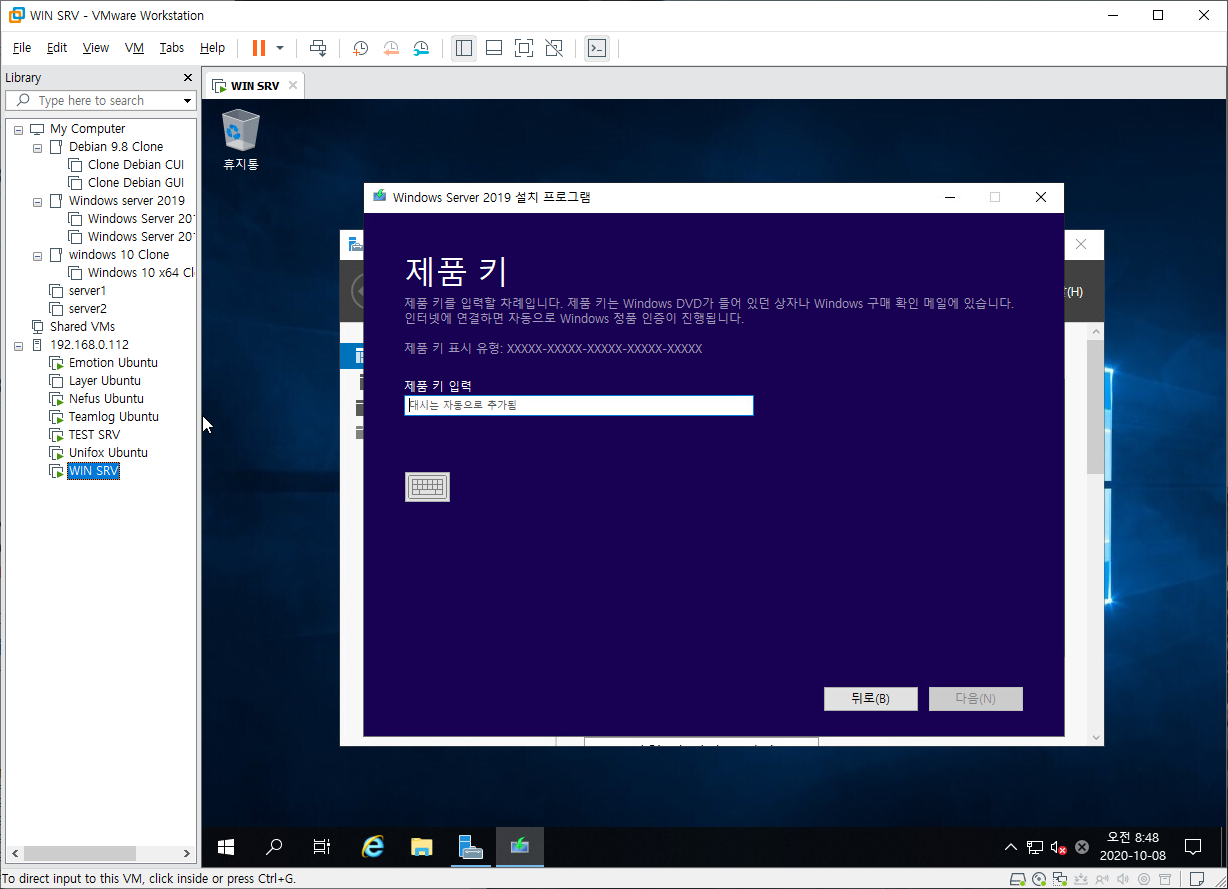Click the product key input field

[x=578, y=405]
